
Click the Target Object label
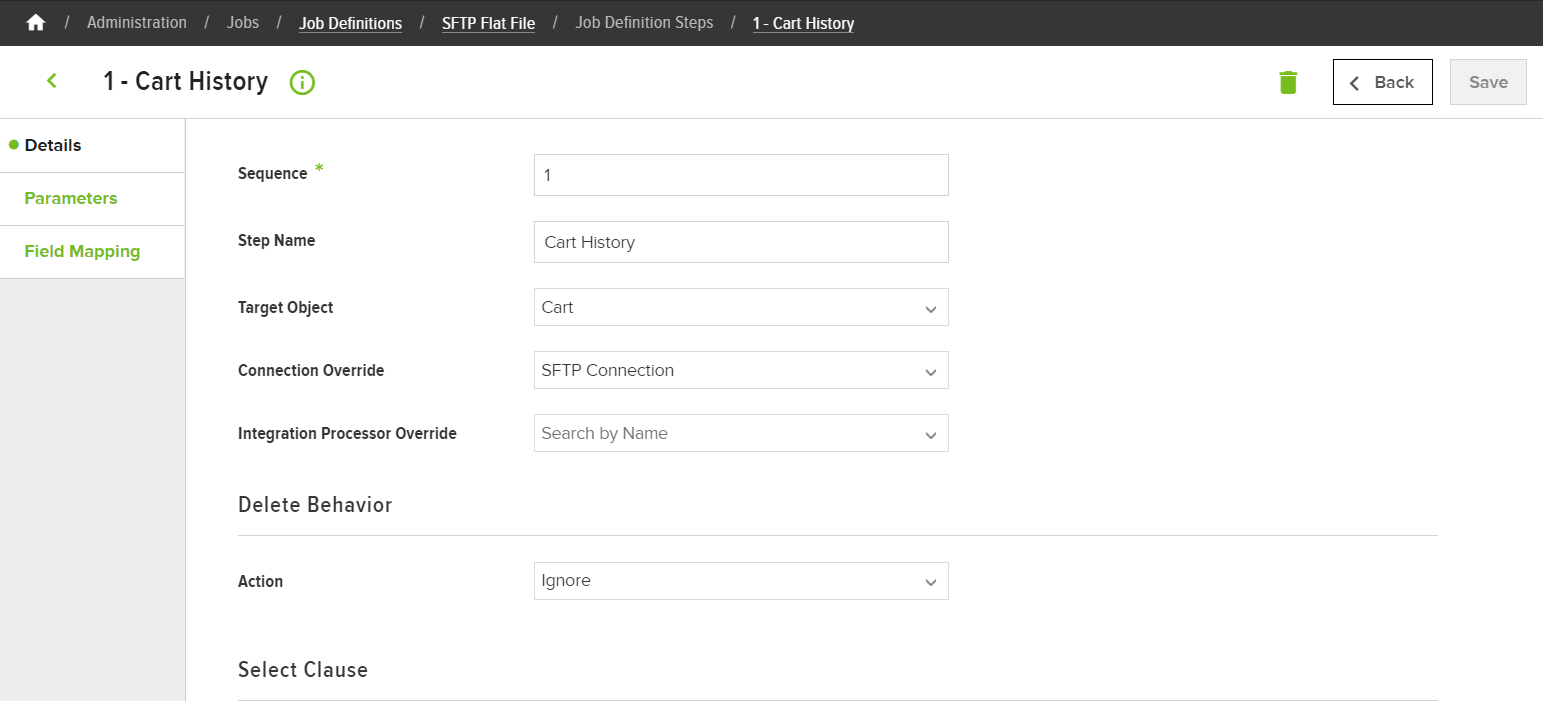[286, 308]
